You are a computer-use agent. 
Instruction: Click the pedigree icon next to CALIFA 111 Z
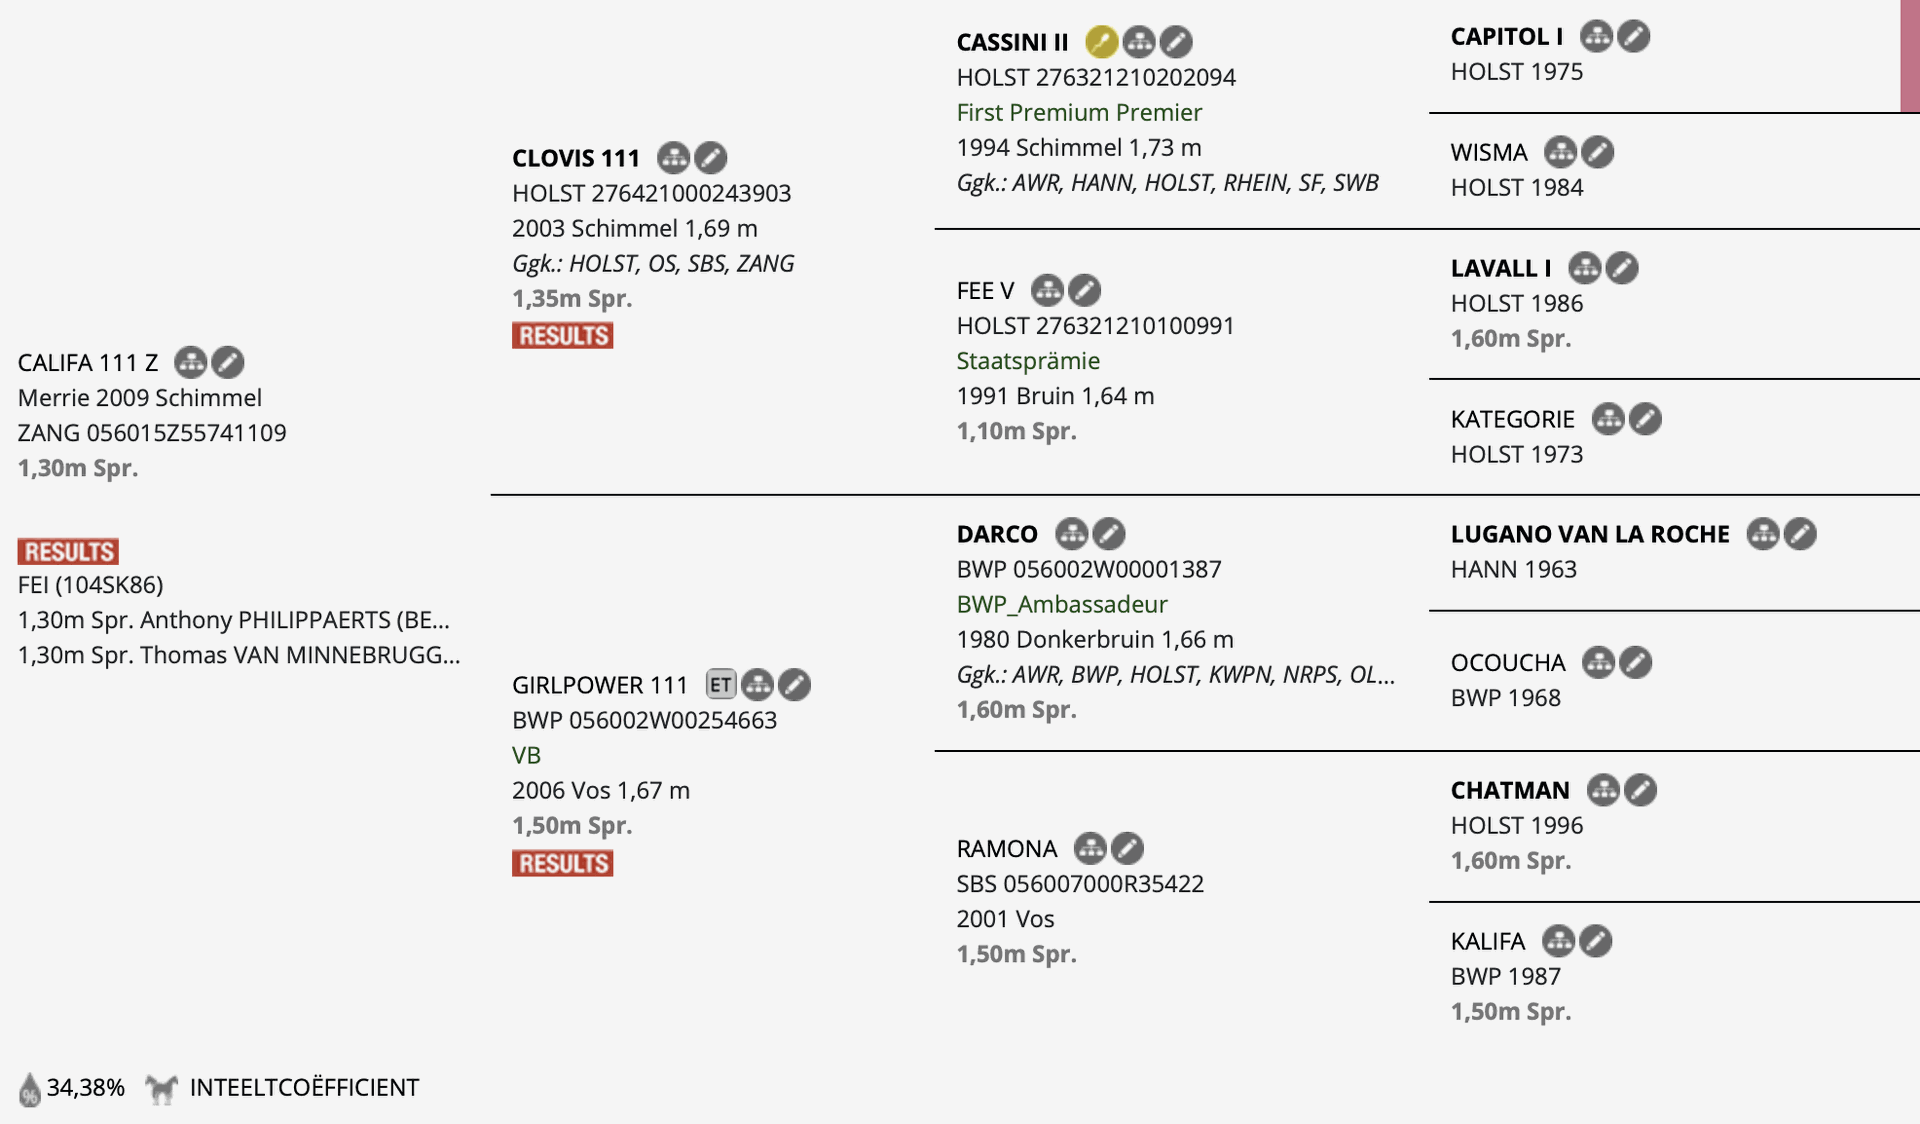pos(190,362)
